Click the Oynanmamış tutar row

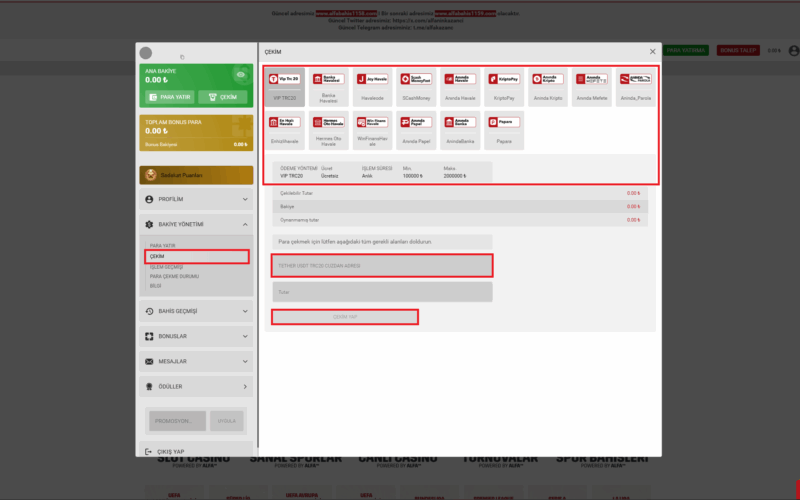[x=460, y=220]
